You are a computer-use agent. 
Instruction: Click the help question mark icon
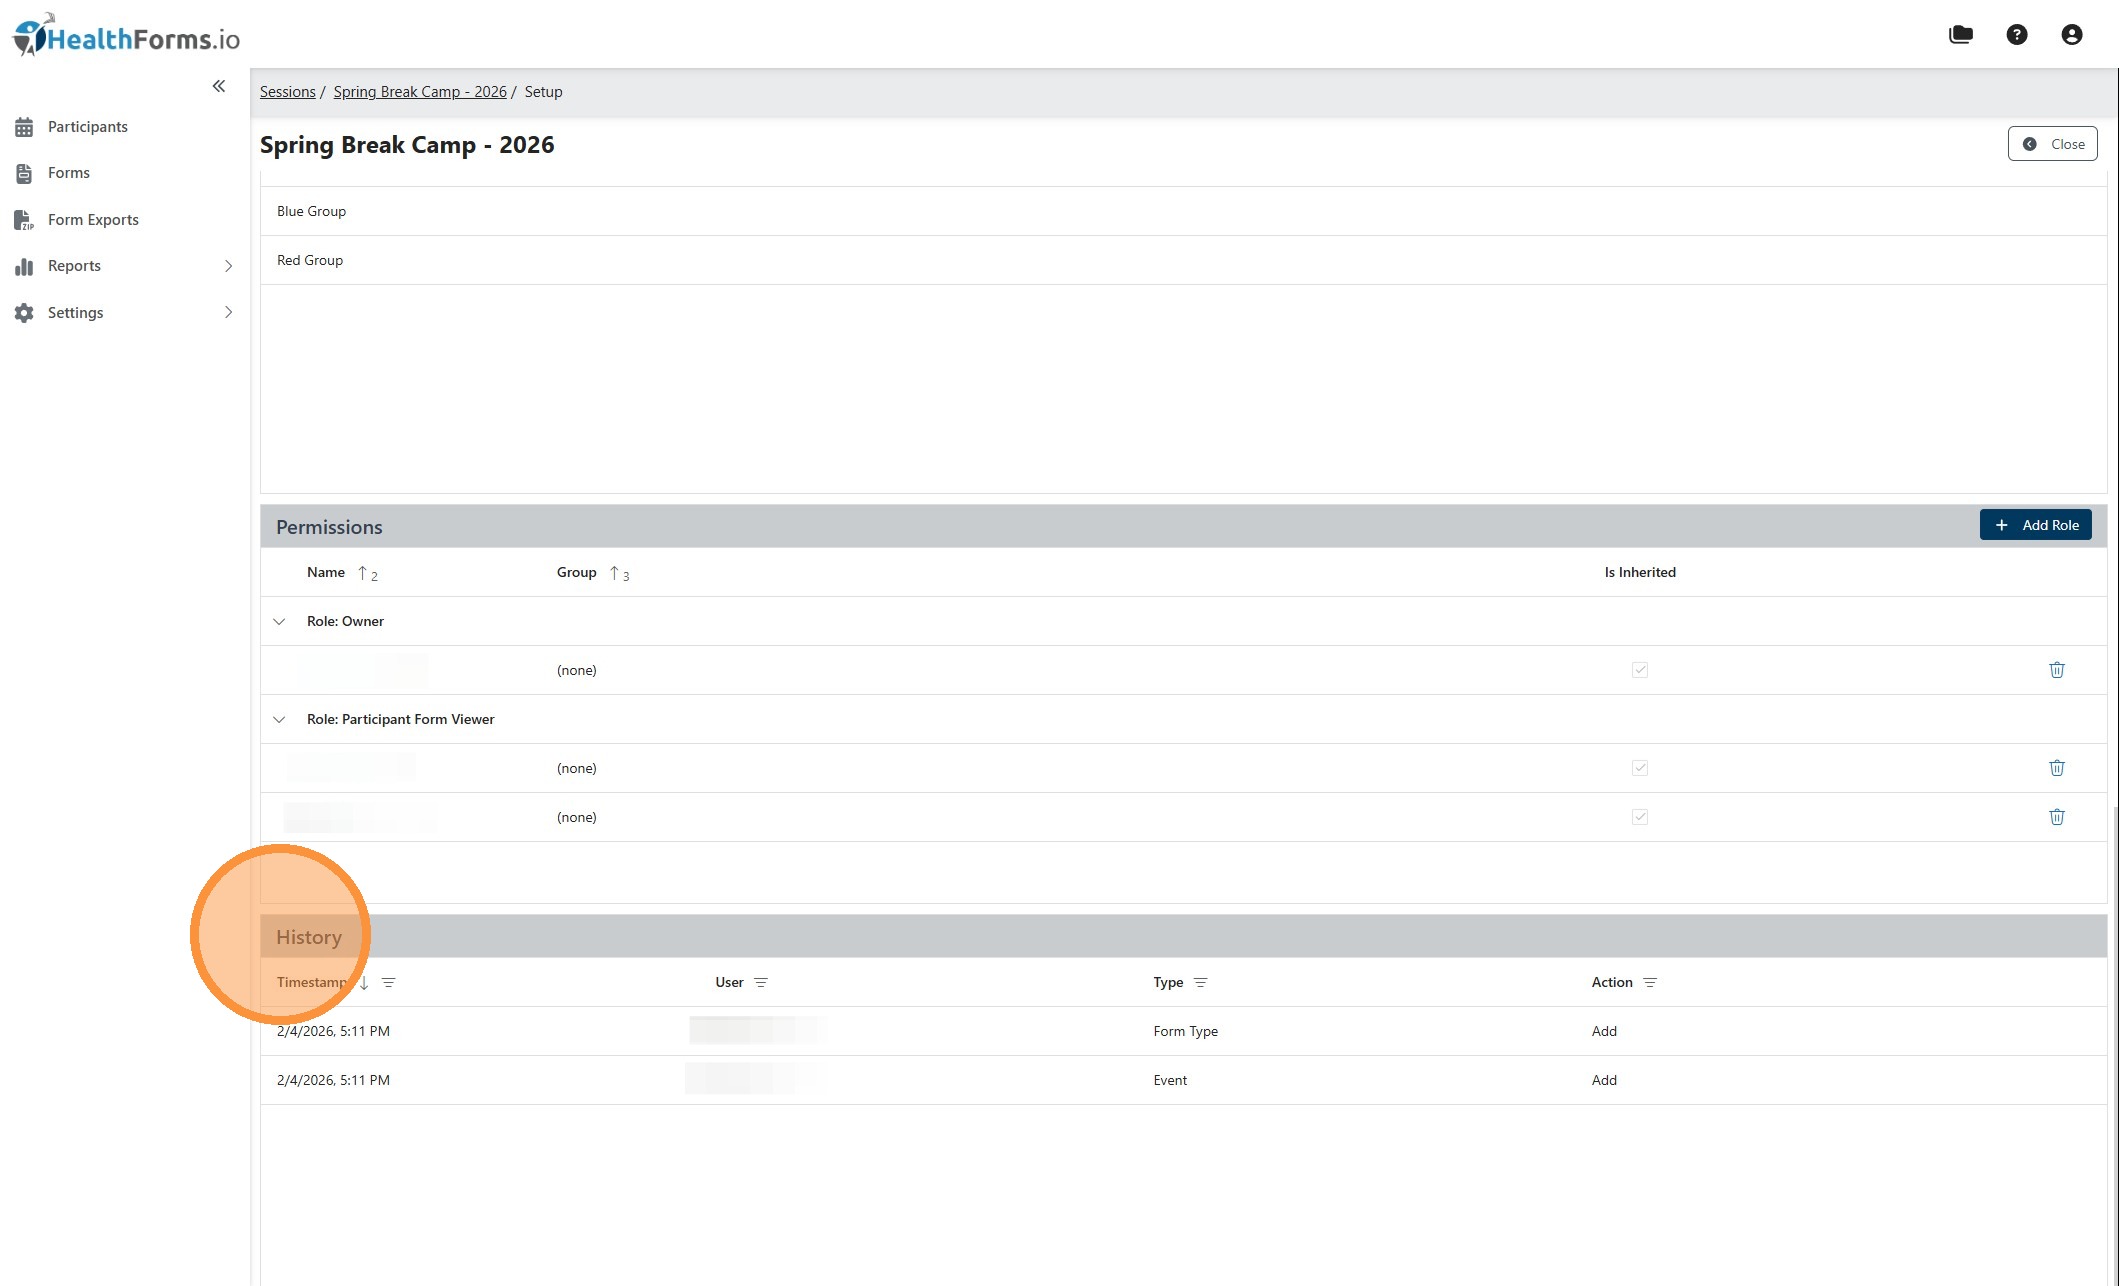(2016, 35)
